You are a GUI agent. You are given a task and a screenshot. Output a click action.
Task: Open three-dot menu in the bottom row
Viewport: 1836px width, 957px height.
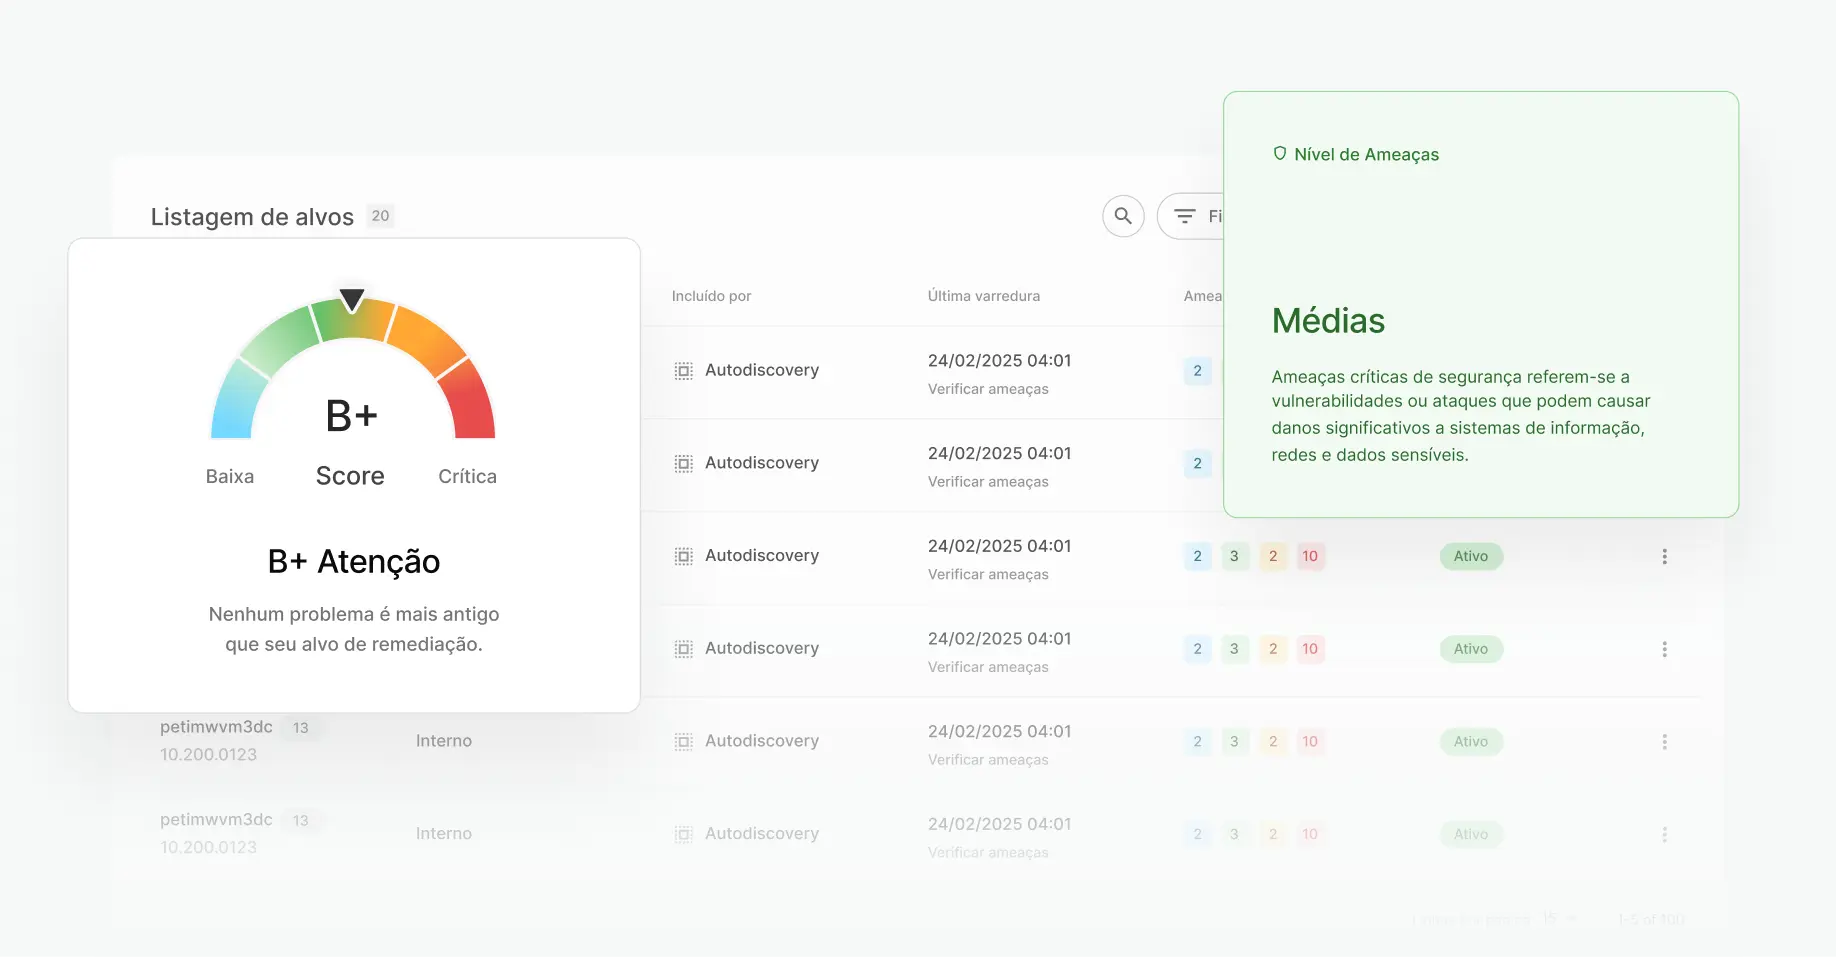pos(1664,834)
